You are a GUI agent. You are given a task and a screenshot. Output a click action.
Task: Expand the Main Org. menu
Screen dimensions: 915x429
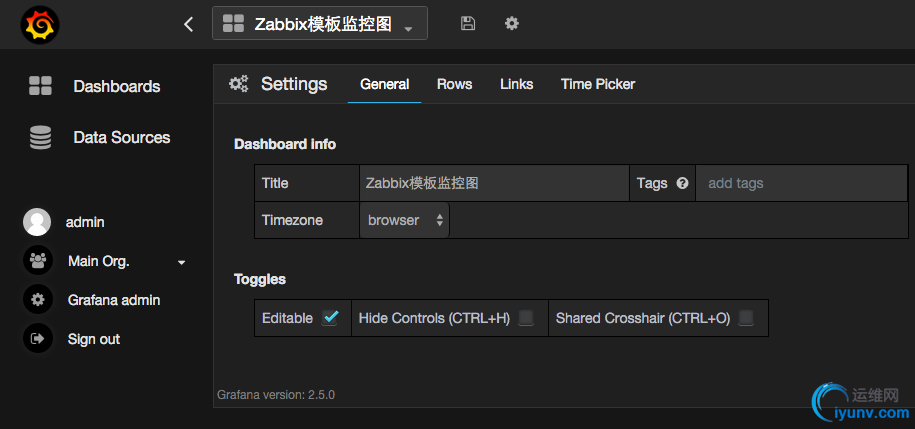(182, 262)
